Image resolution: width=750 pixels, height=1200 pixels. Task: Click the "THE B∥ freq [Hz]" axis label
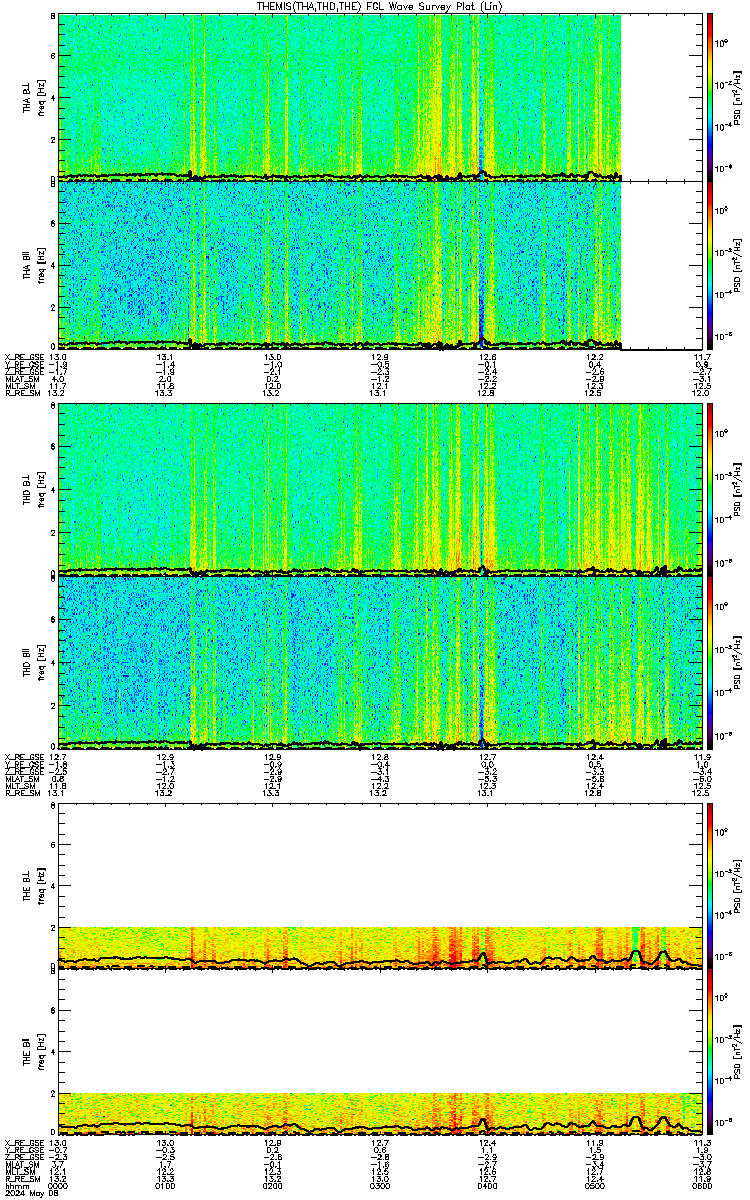click(33, 1052)
